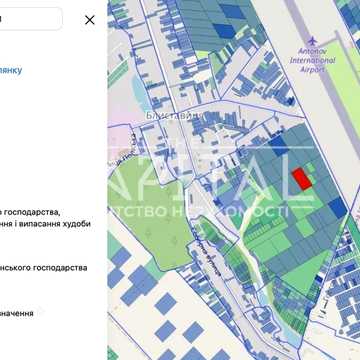
Task: Close the parcel info panel with the X
Action: click(x=90, y=20)
